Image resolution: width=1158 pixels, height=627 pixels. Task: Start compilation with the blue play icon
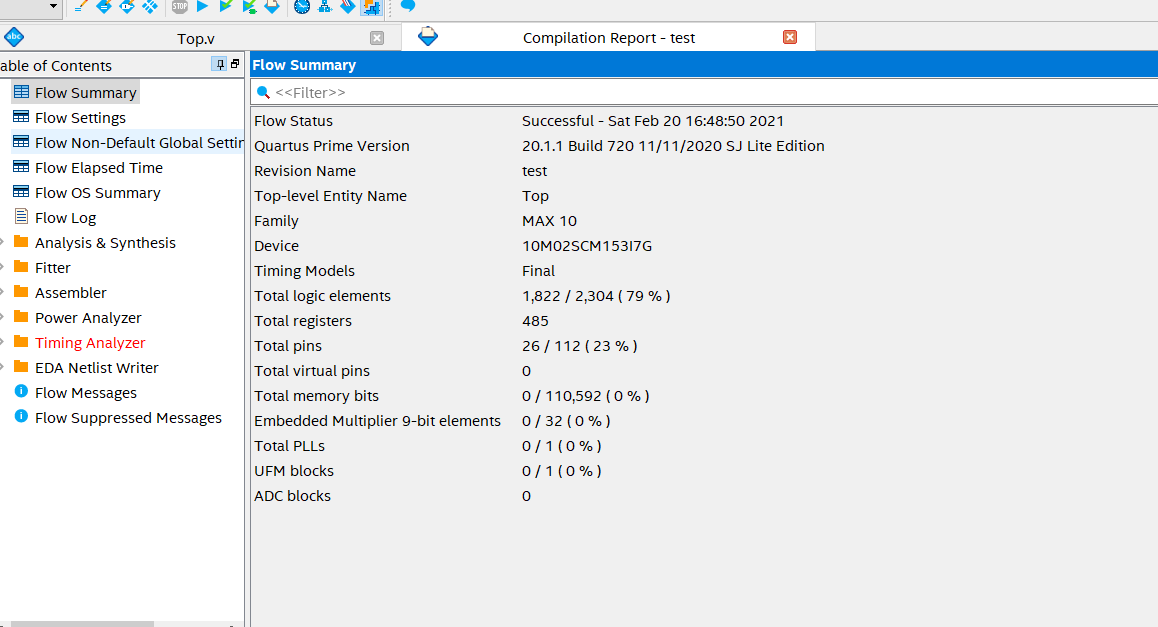[202, 7]
